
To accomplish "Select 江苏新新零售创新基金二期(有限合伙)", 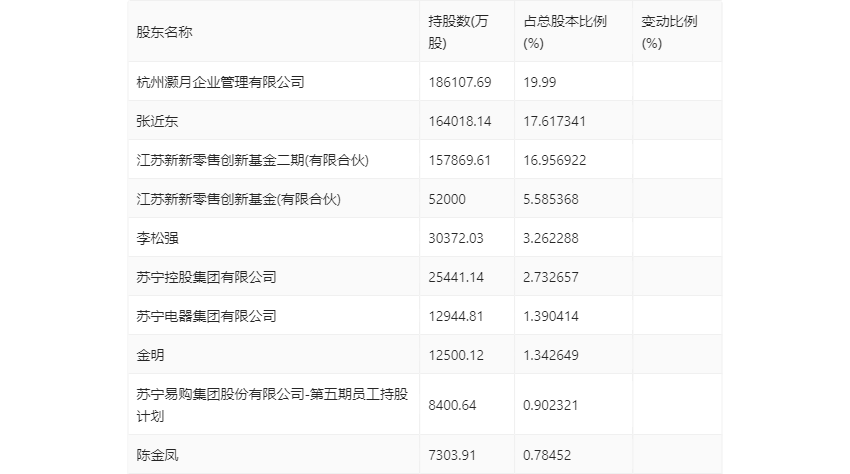I will (x=253, y=160).
